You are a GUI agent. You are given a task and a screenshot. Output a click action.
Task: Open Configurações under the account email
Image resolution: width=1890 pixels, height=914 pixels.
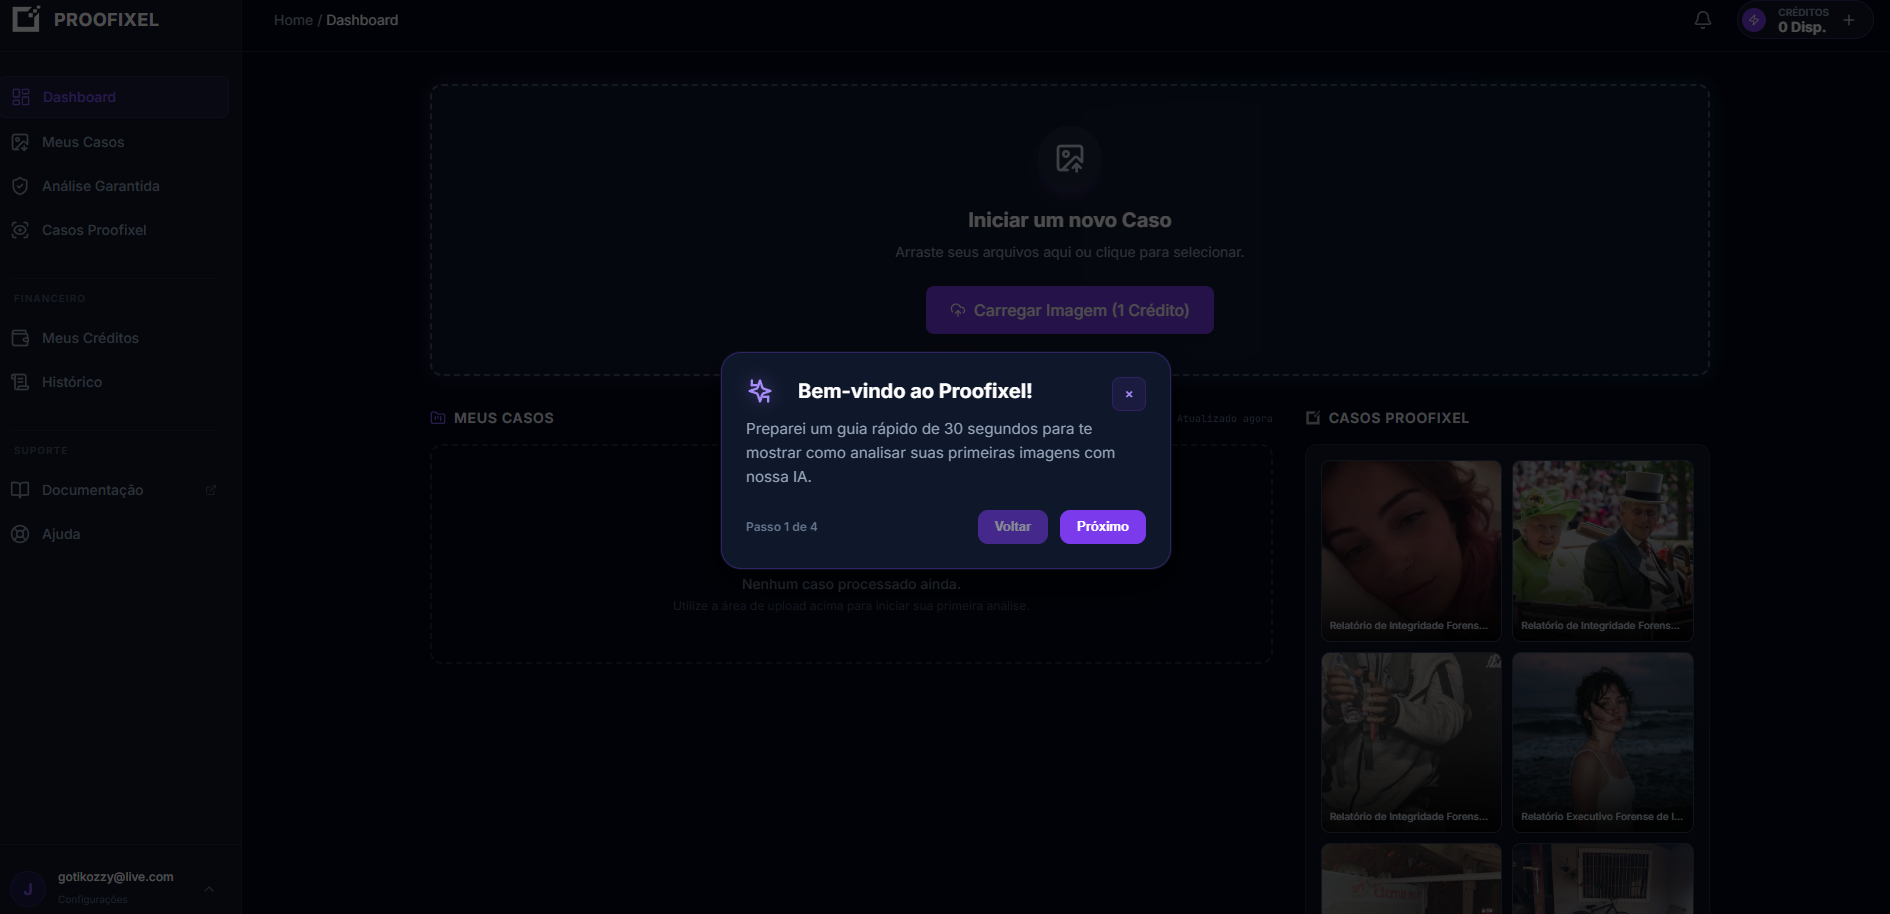(93, 899)
